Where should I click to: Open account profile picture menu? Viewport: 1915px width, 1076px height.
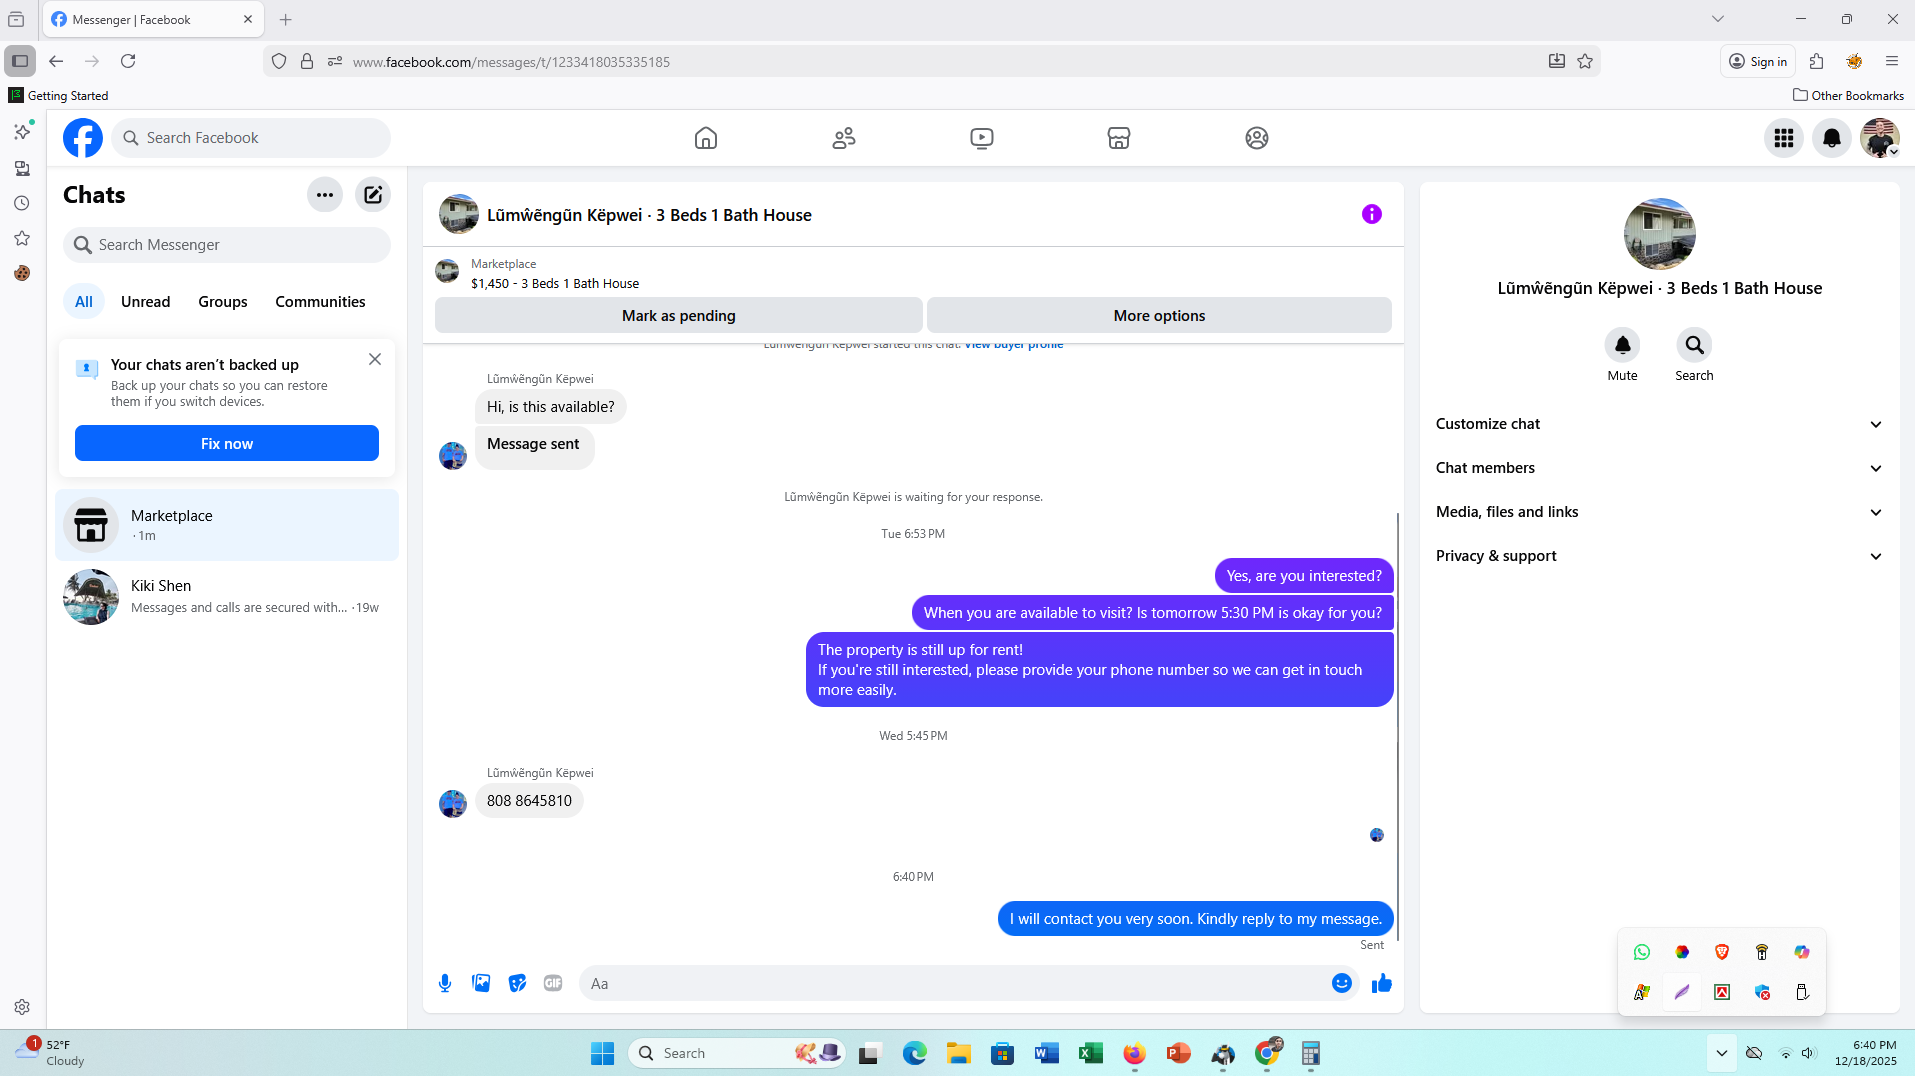point(1880,138)
